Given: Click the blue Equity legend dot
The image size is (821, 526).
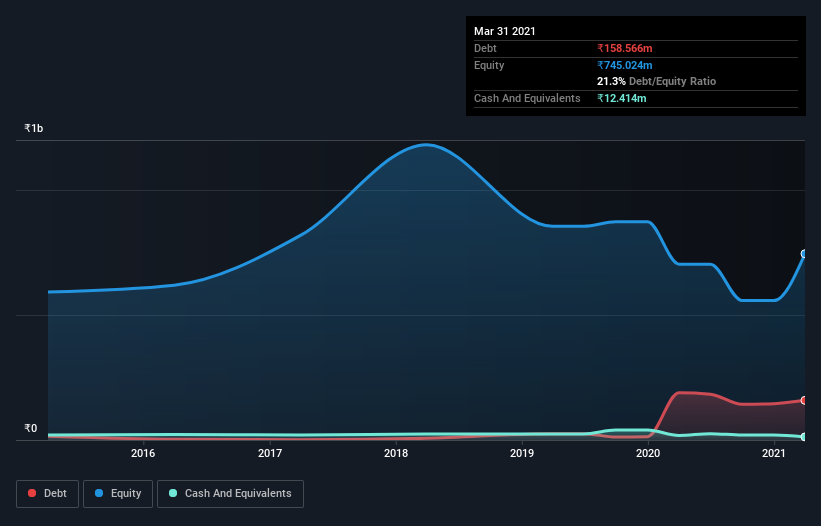Looking at the screenshot, I should coord(99,493).
